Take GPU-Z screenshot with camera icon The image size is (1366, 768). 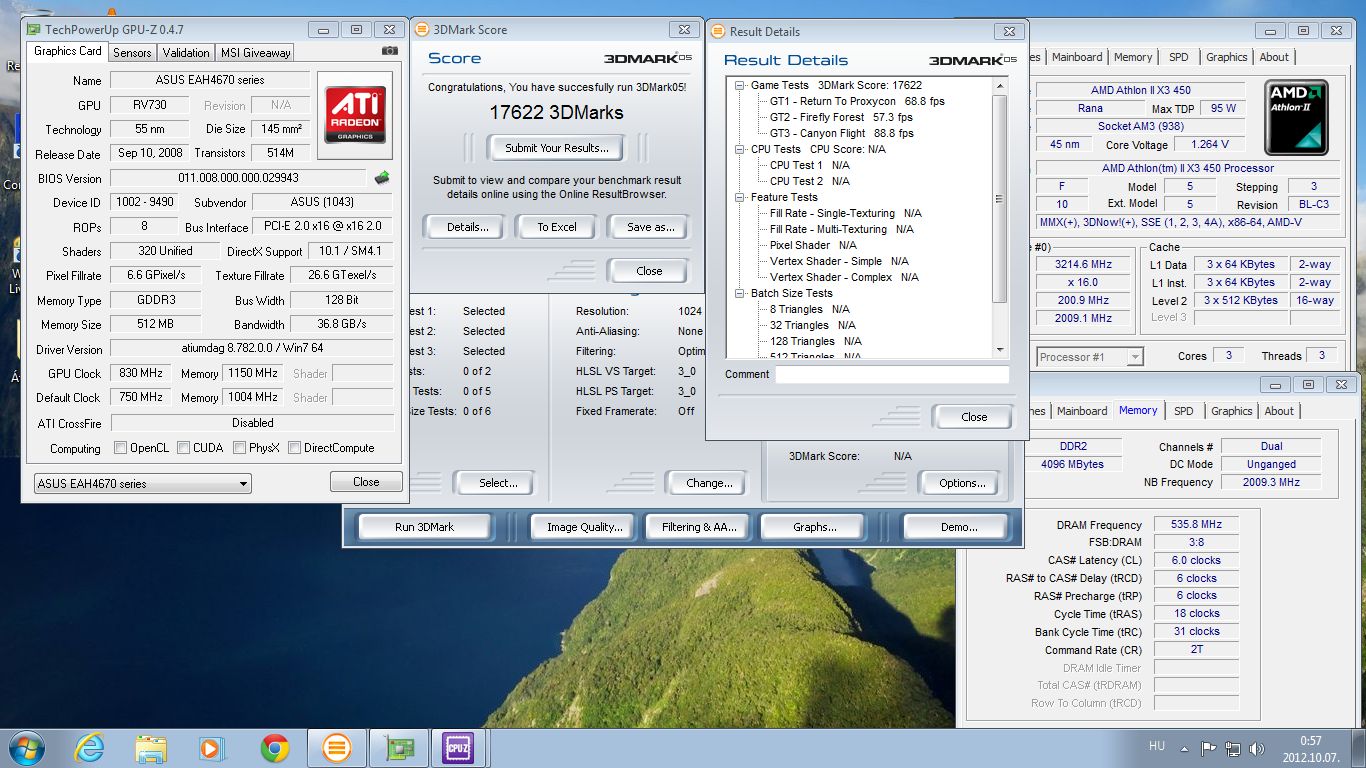pos(390,51)
